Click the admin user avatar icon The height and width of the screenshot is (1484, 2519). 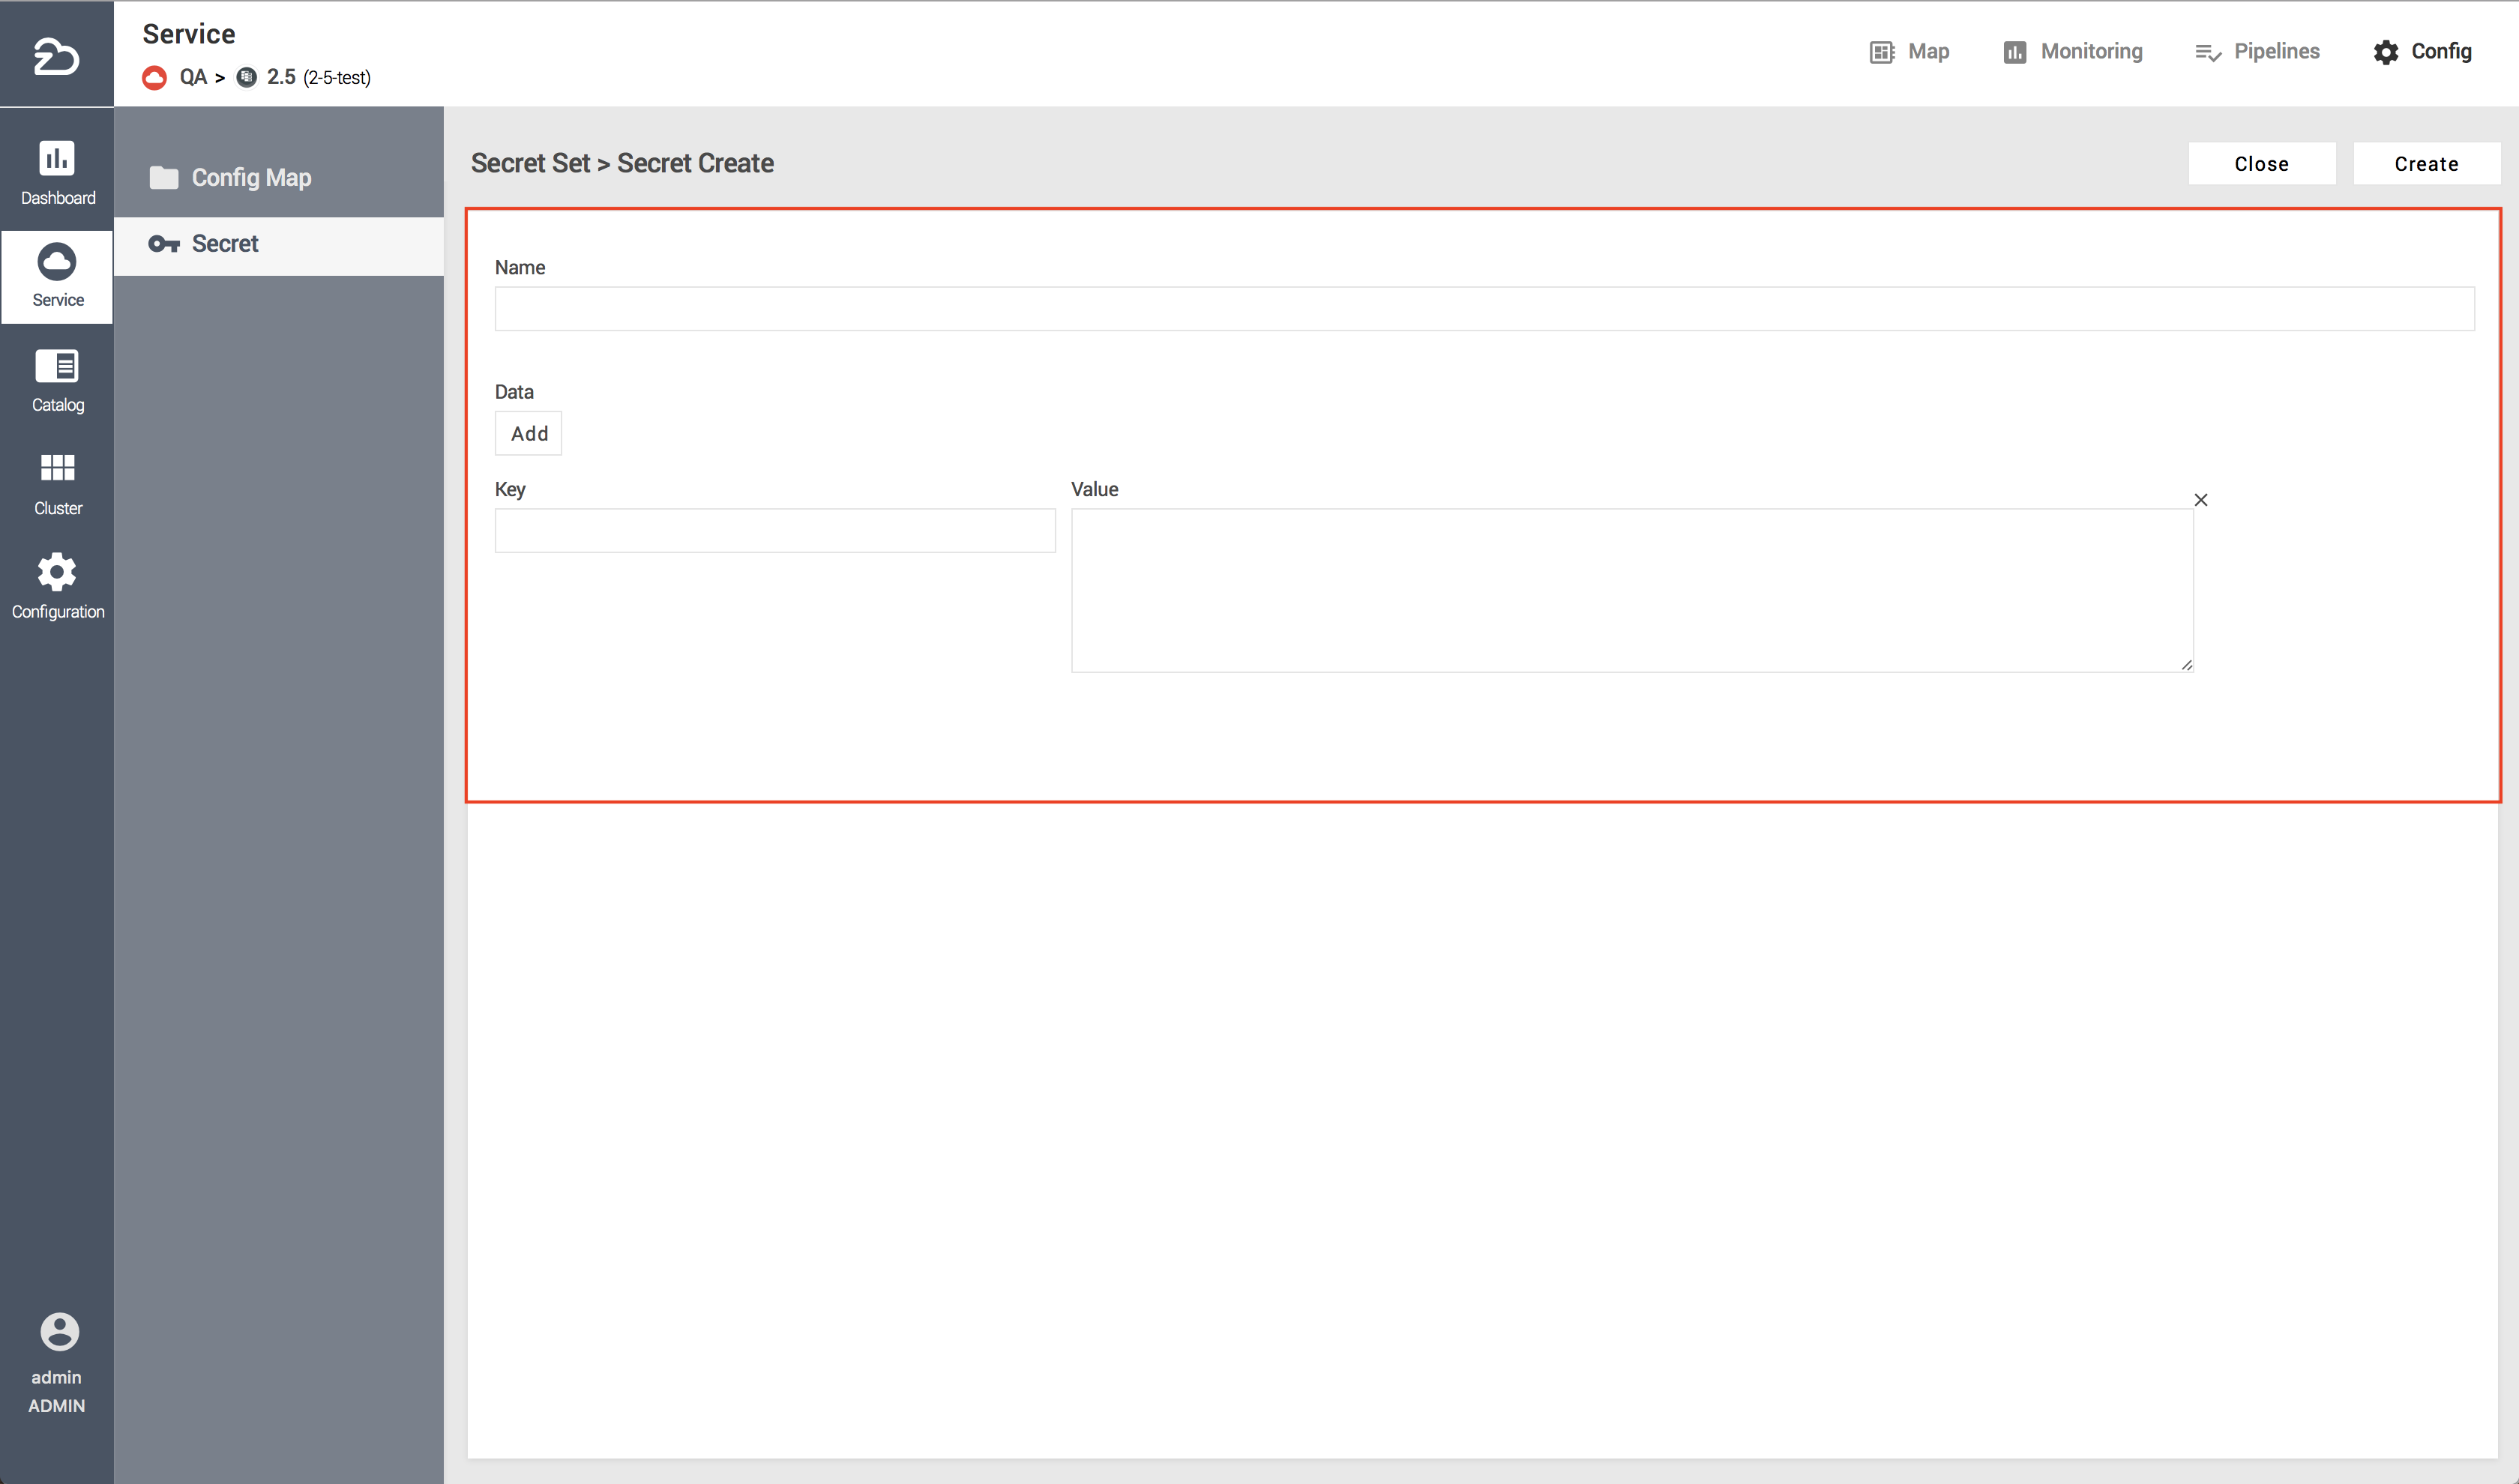pos(59,1332)
